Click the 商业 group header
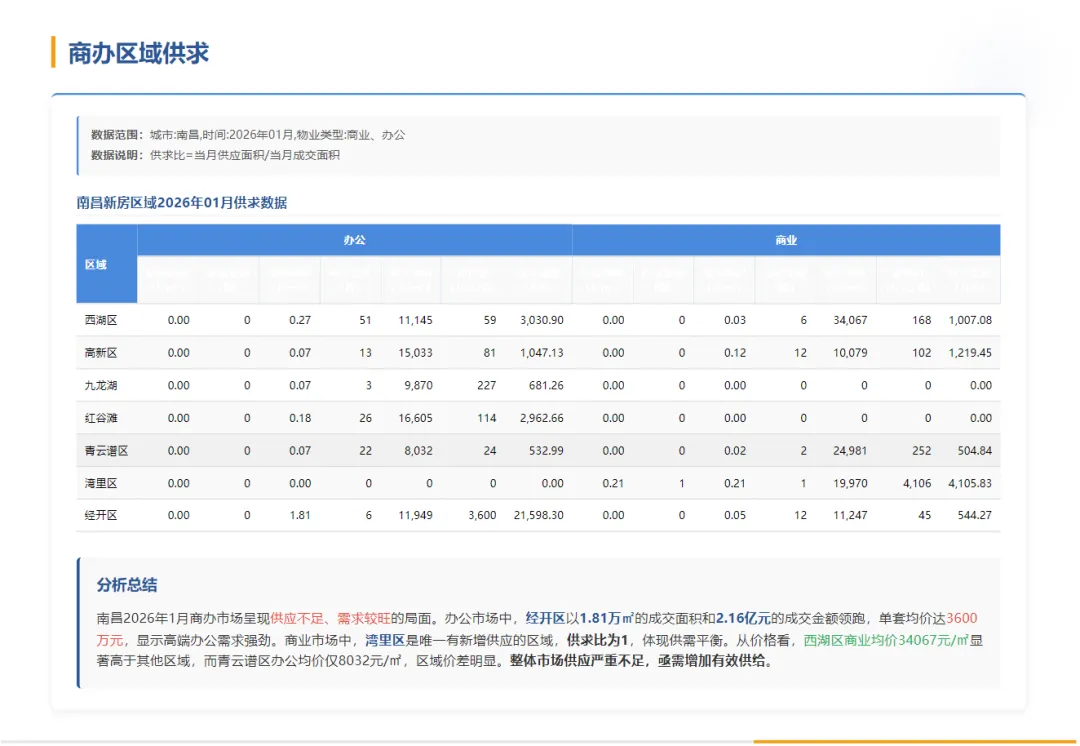Viewport: 1080px width, 746px height. pyautogui.click(x=786, y=240)
